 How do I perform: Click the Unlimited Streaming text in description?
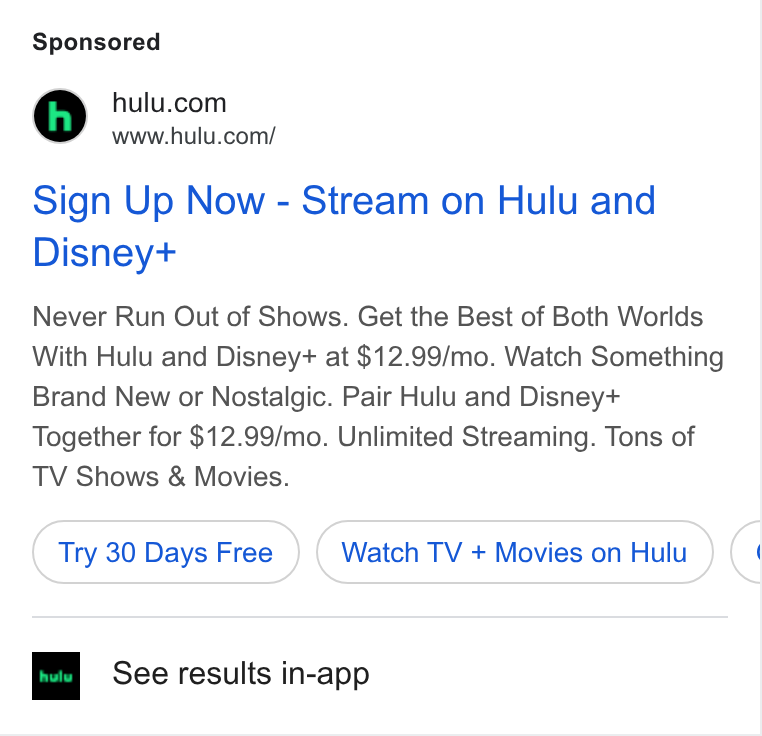coord(467,437)
